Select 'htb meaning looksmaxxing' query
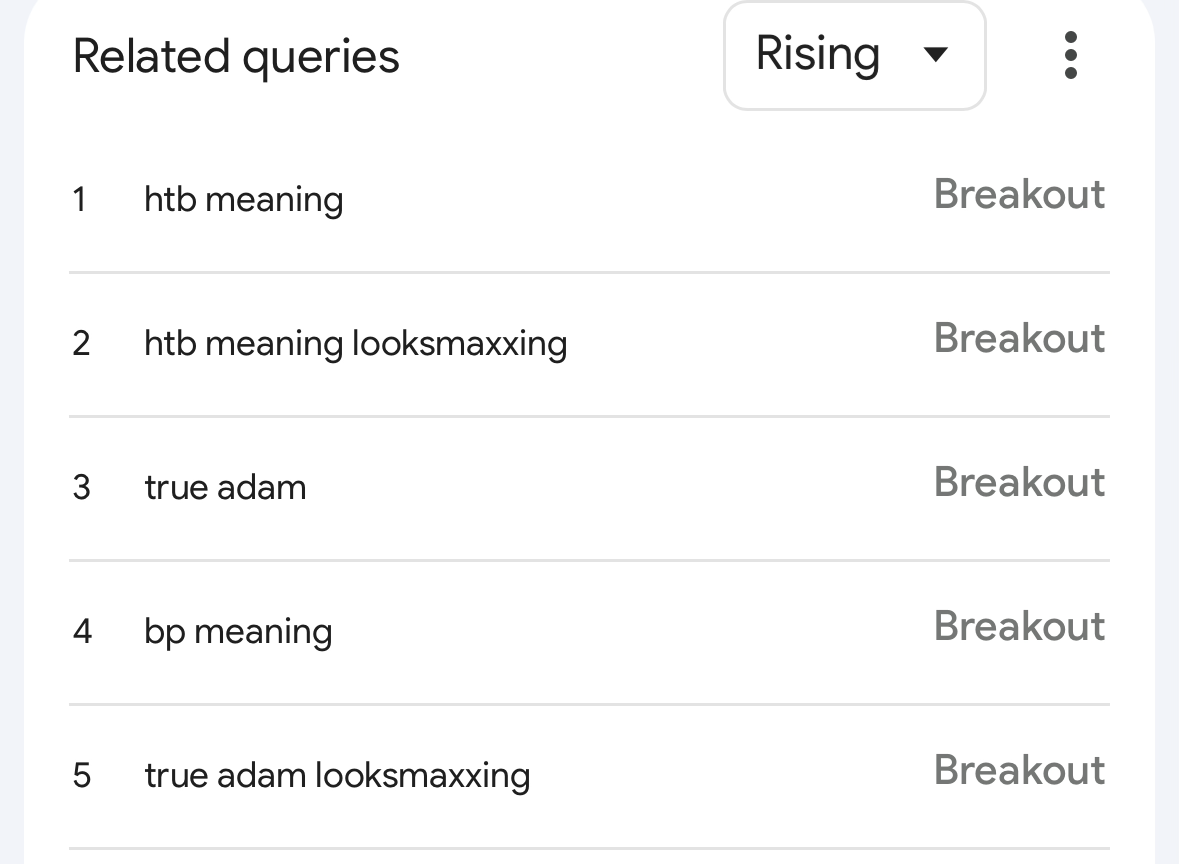The width and height of the screenshot is (1179, 864). [355, 344]
